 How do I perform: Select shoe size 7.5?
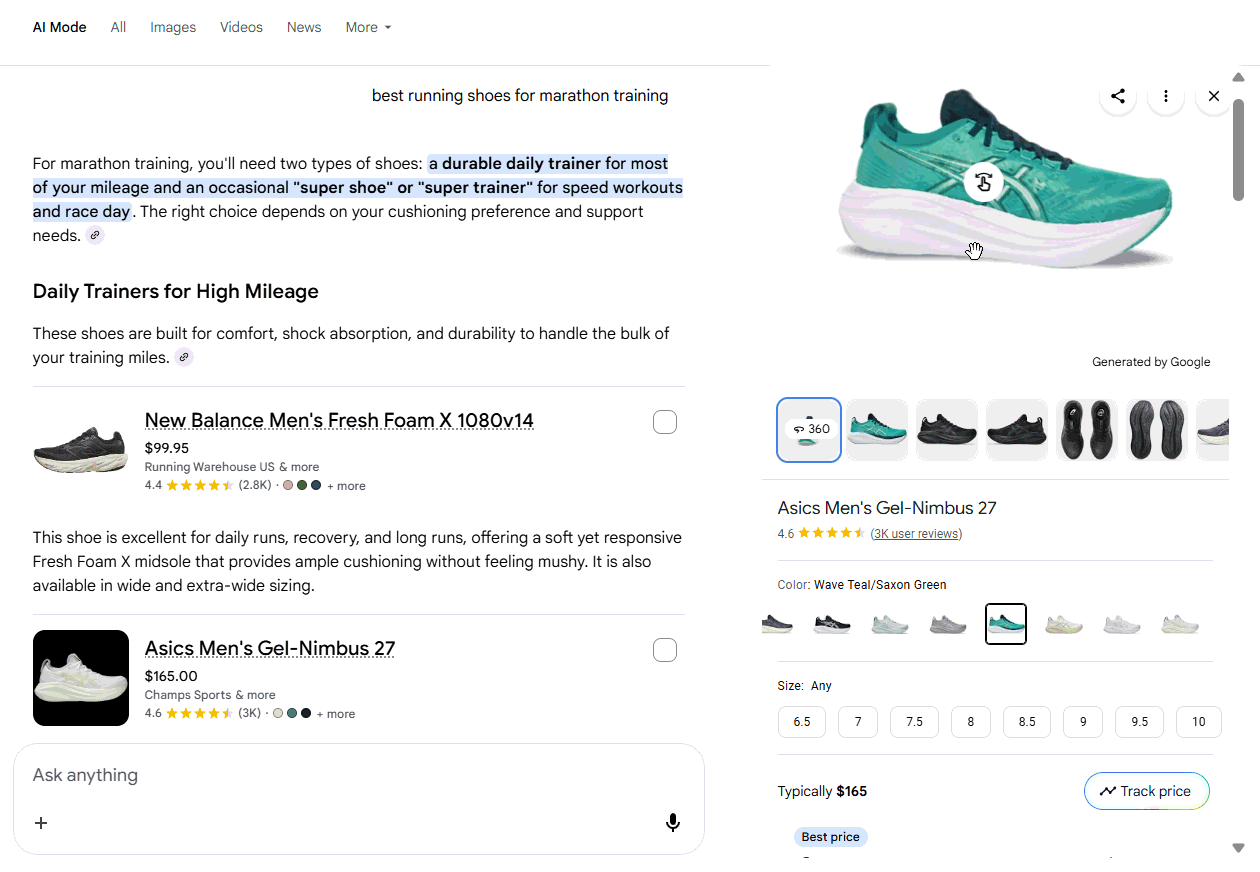tap(914, 722)
